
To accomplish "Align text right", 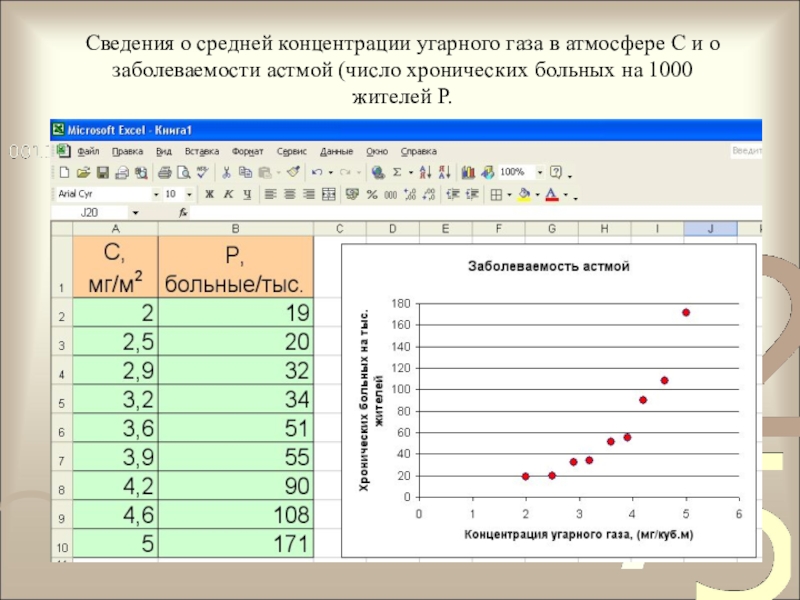I will (x=309, y=194).
